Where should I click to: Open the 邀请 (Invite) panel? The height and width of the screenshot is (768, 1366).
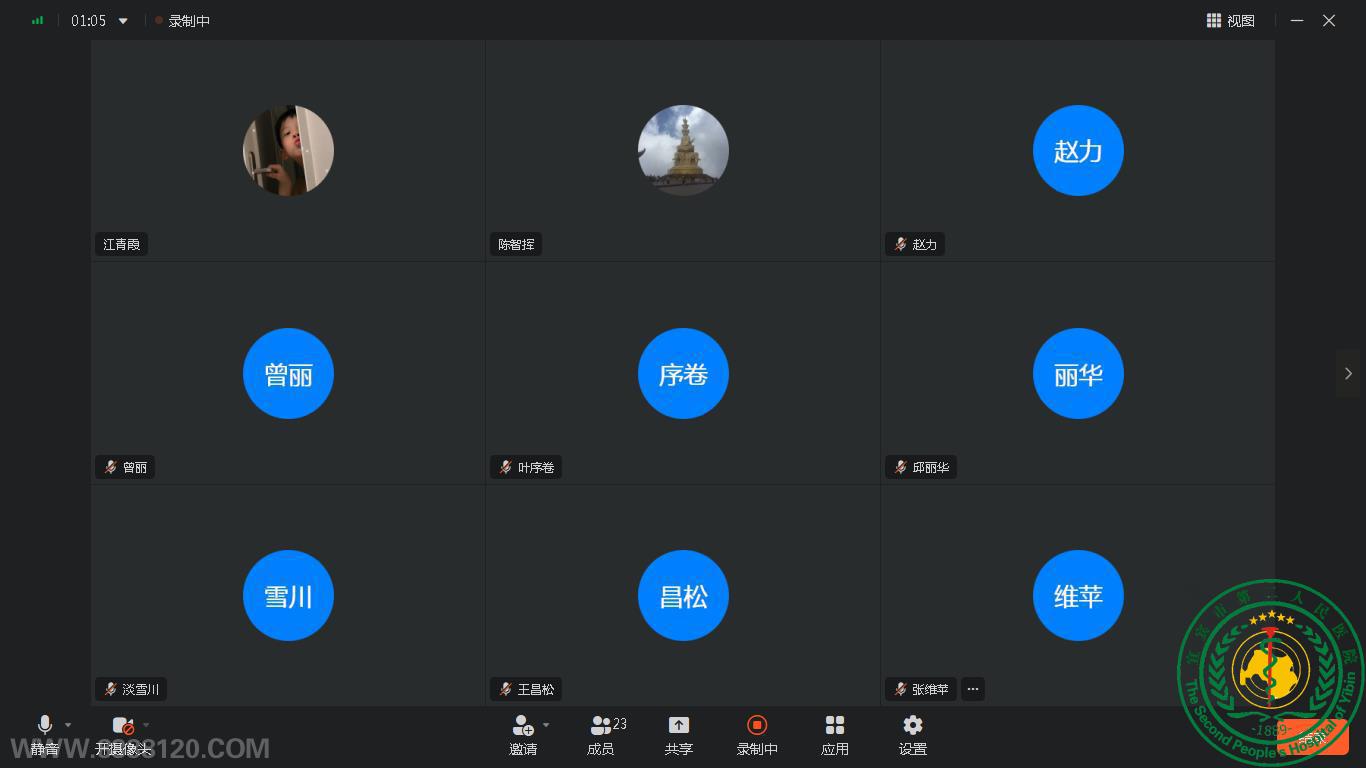[x=522, y=735]
